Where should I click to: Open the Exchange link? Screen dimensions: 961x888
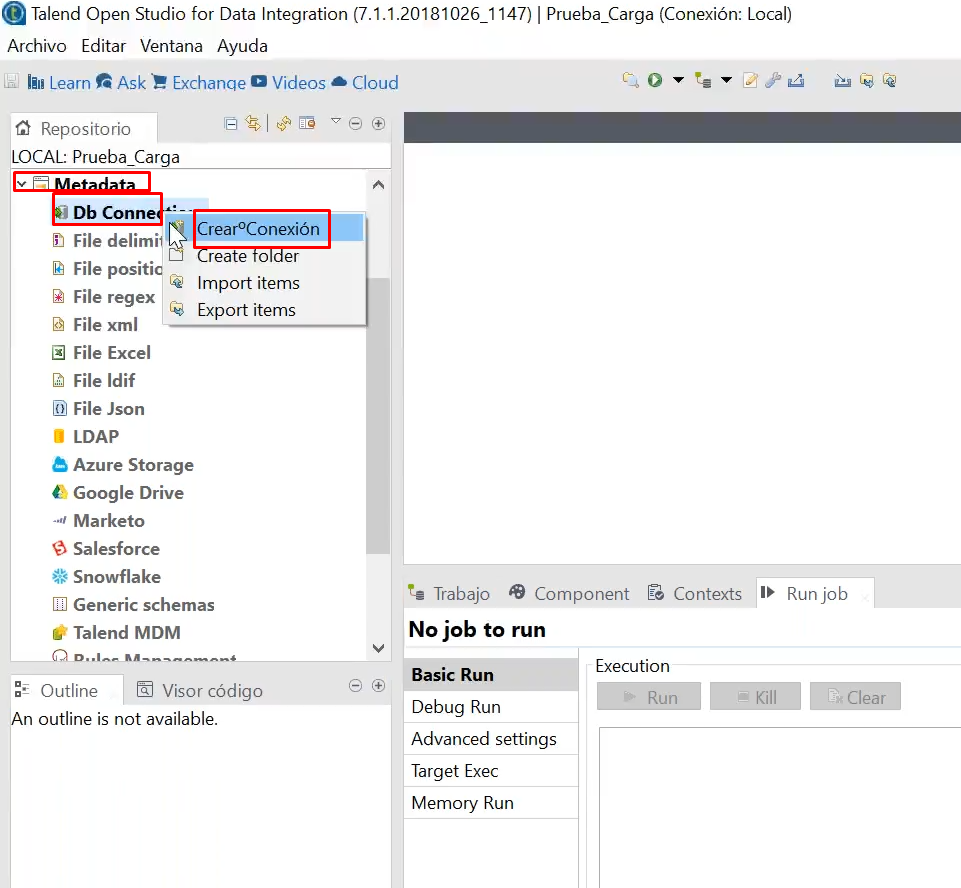199,82
